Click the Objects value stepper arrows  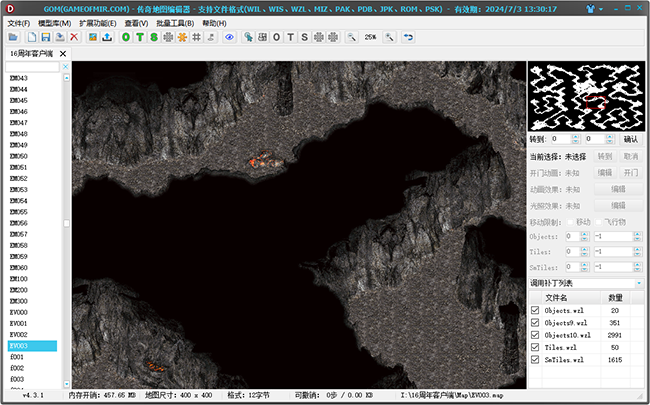point(583,236)
